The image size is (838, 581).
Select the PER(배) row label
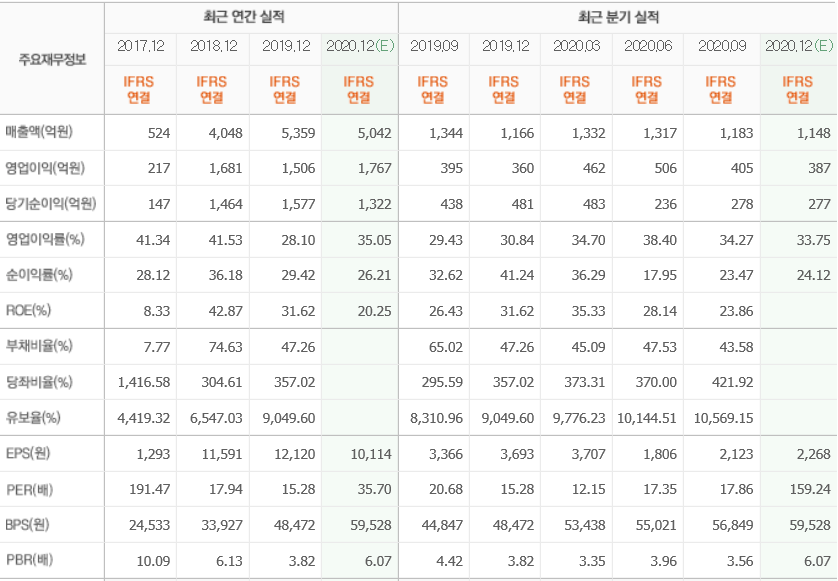pos(29,489)
